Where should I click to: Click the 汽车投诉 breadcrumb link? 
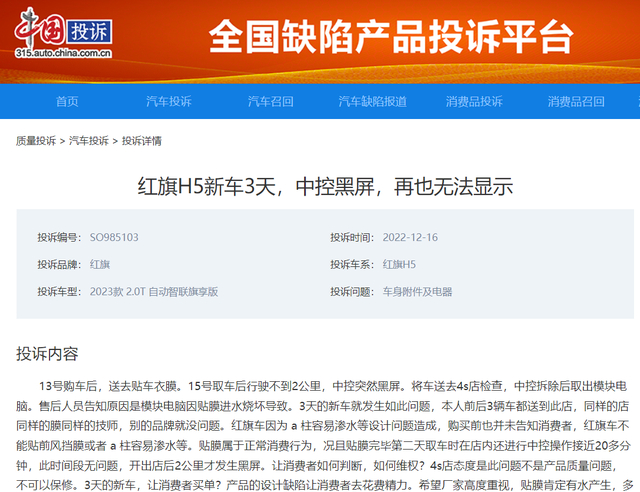pyautogui.click(x=89, y=141)
